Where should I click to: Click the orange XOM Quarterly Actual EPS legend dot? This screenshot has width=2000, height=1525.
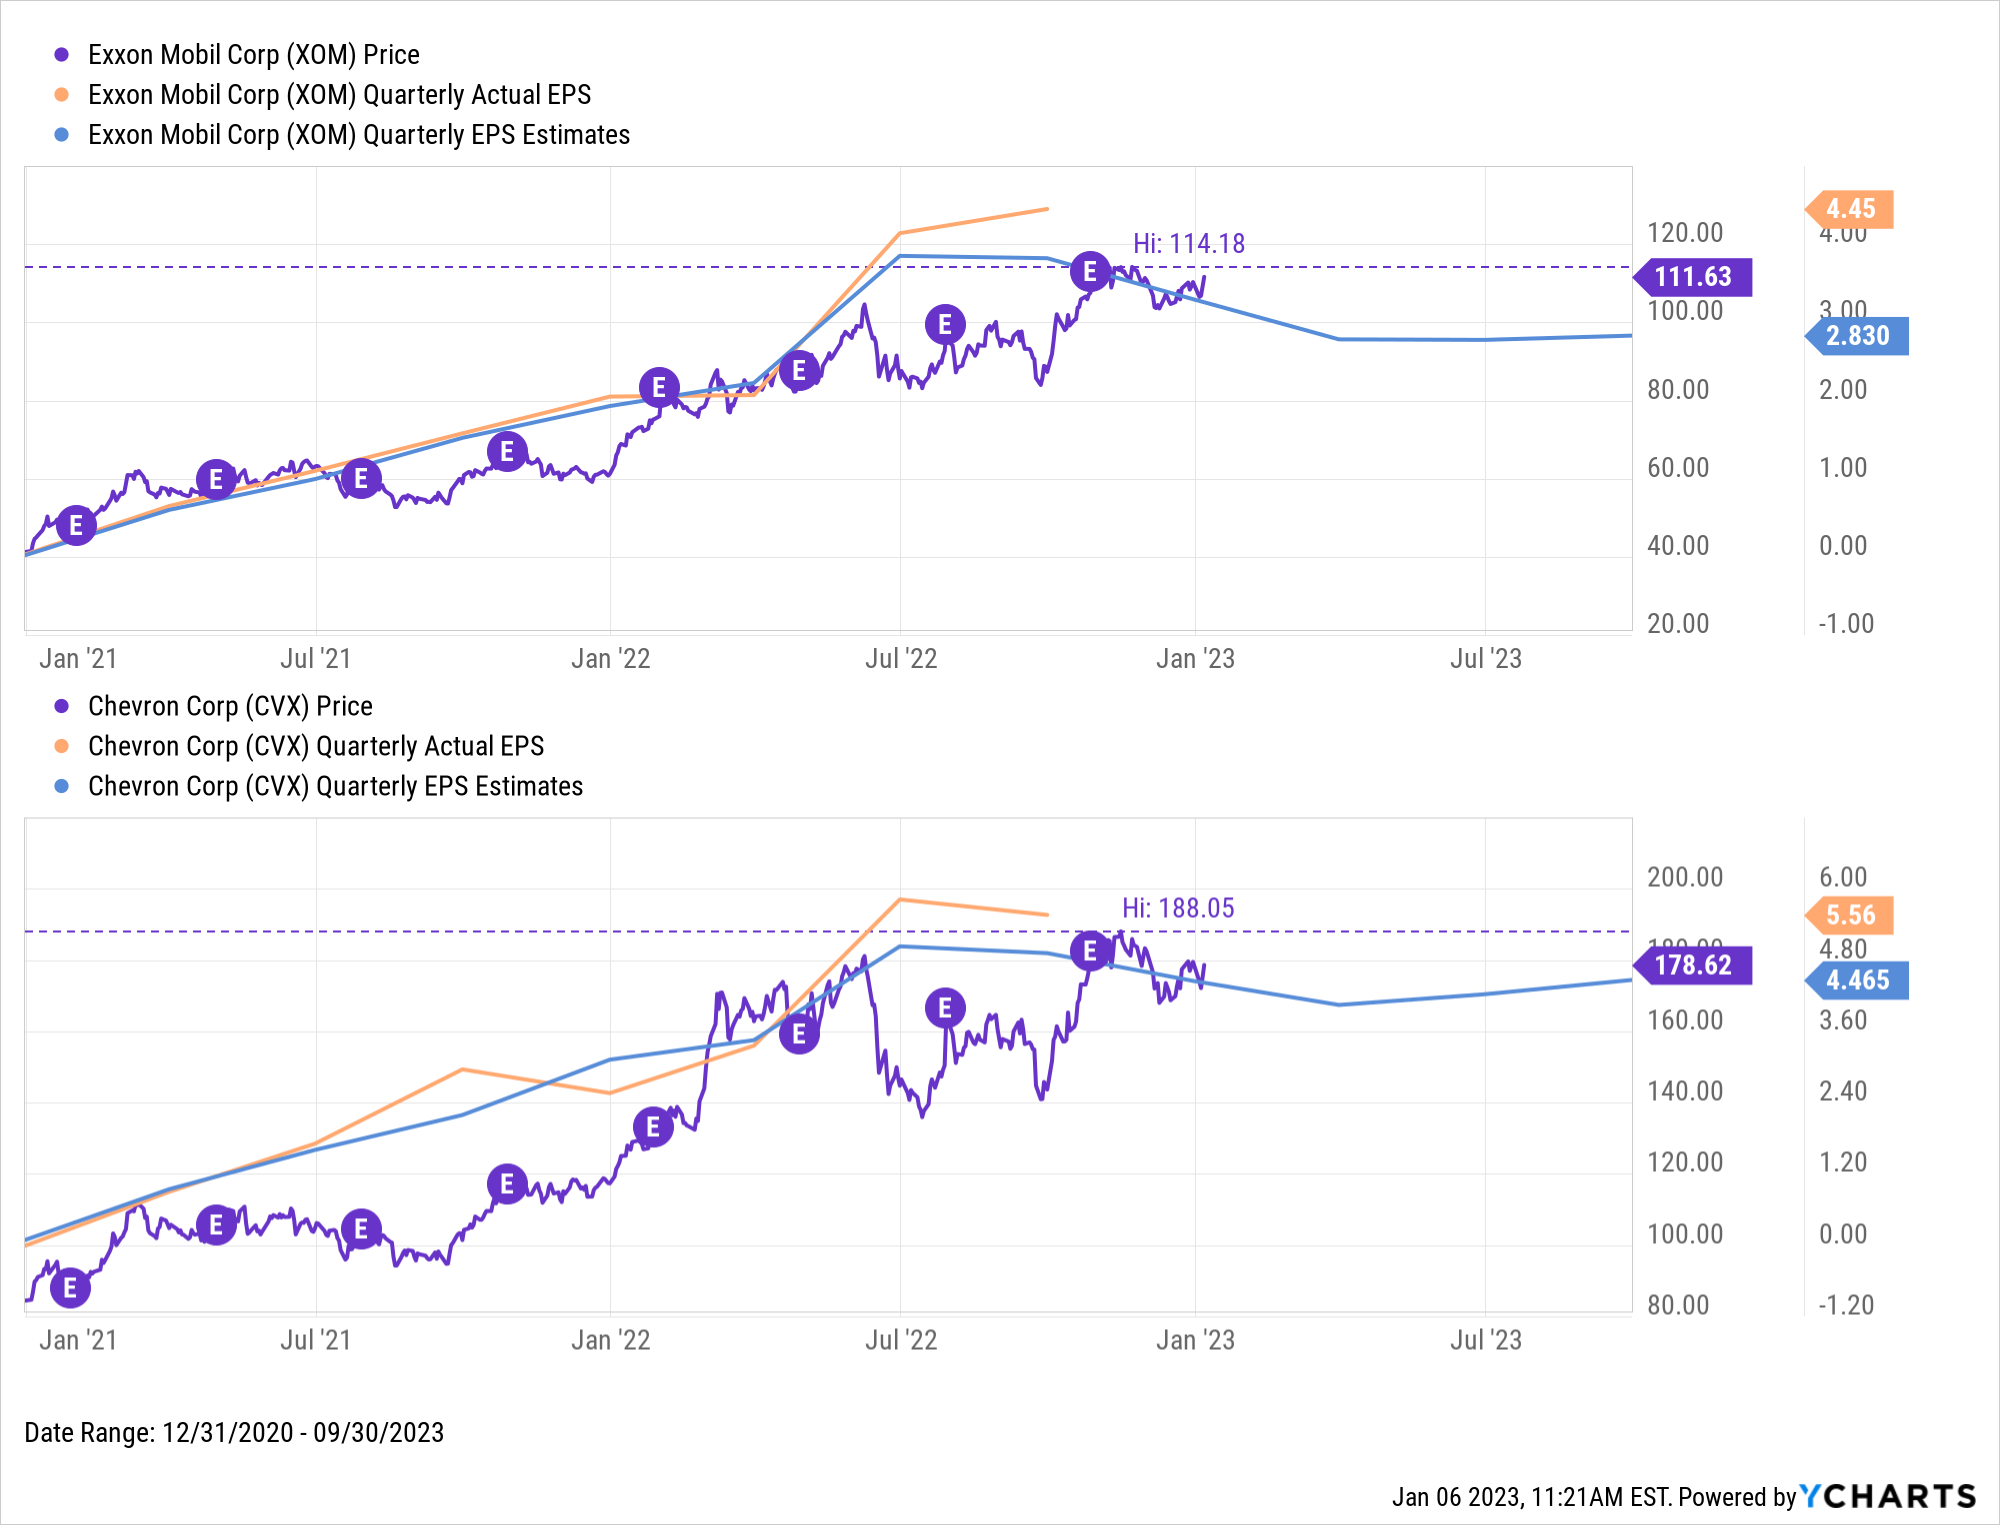point(62,95)
